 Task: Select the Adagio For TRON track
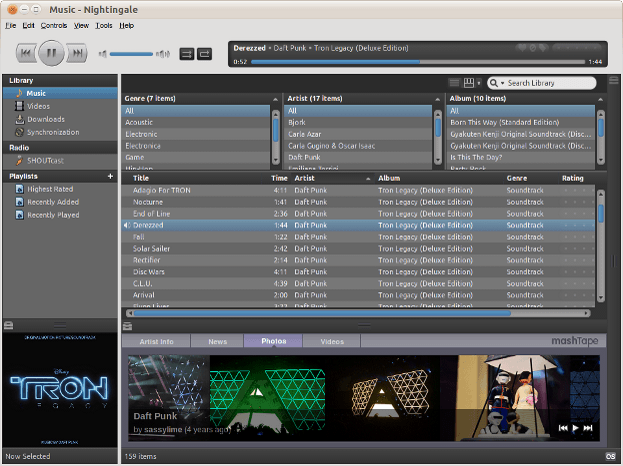358,190
